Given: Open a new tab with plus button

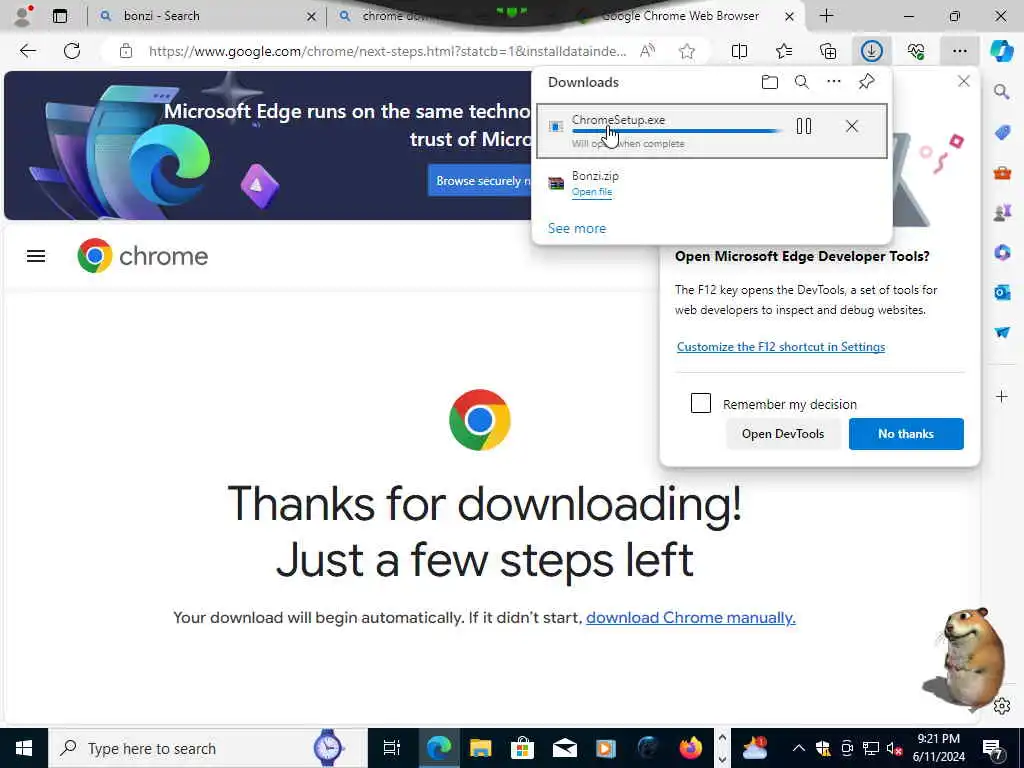Looking at the screenshot, I should coord(826,16).
